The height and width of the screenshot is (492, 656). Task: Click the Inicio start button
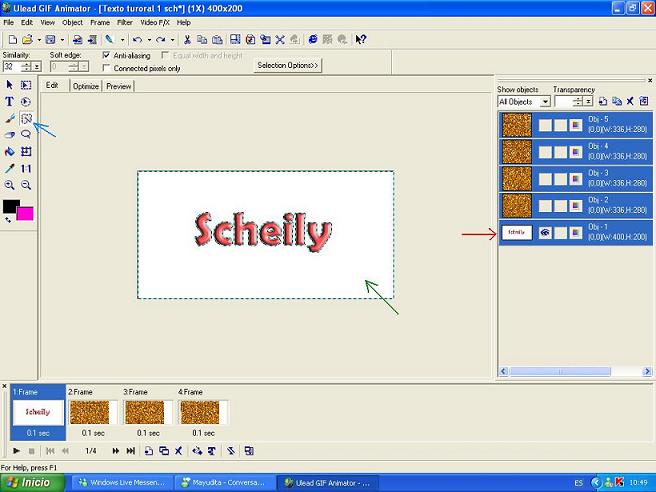click(33, 483)
